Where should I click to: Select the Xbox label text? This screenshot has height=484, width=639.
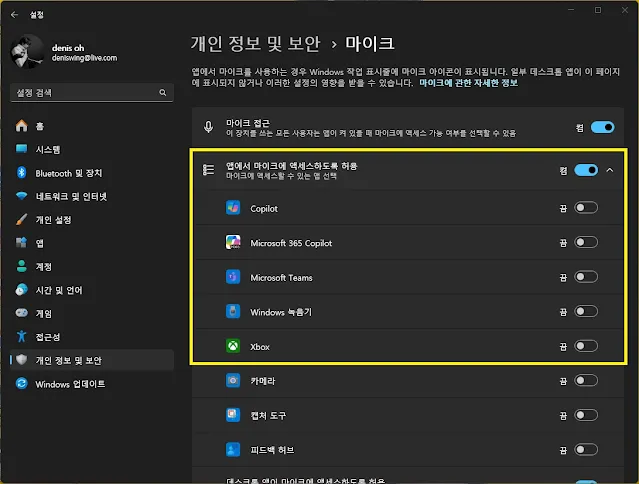(x=260, y=347)
